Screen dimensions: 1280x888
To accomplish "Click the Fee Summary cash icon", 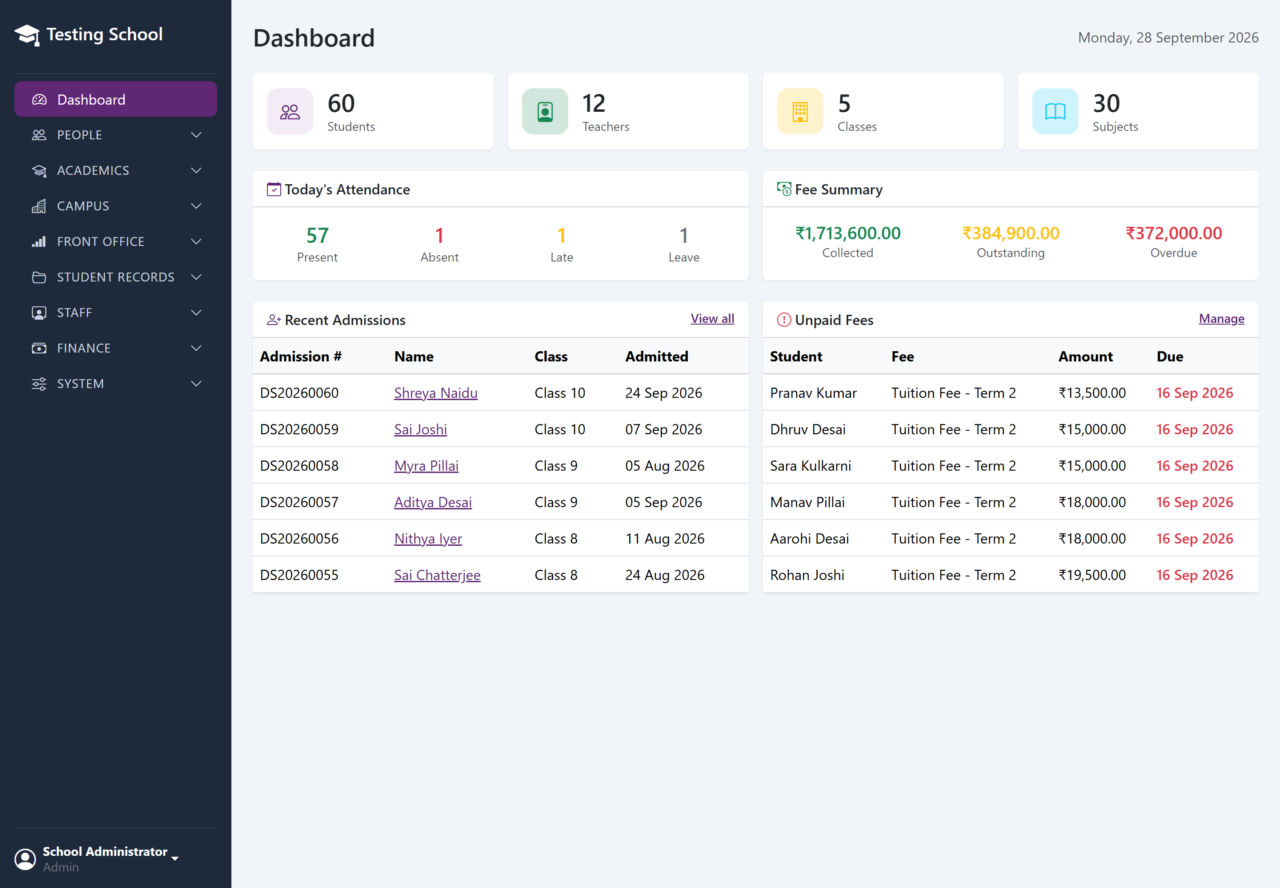I will point(784,189).
